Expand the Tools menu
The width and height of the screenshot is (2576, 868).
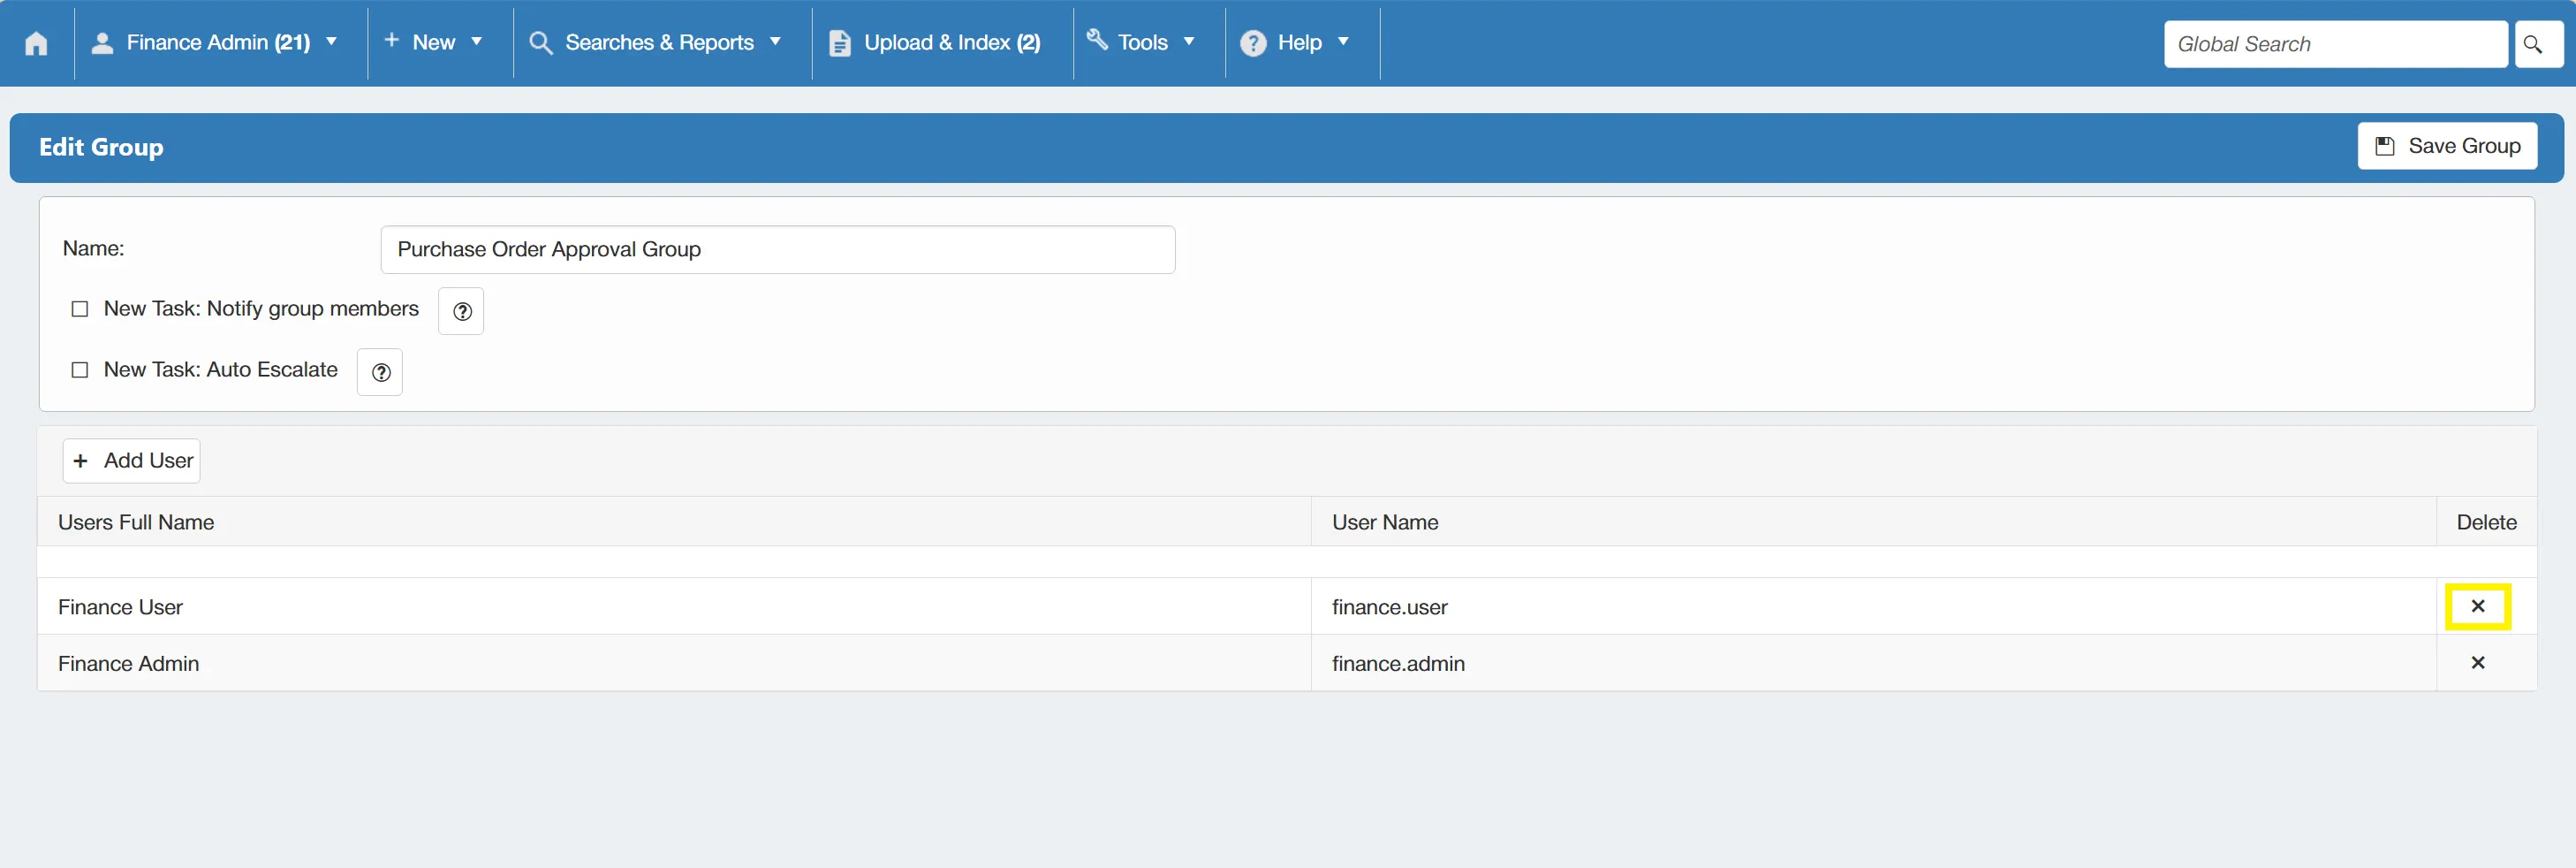pos(1141,43)
